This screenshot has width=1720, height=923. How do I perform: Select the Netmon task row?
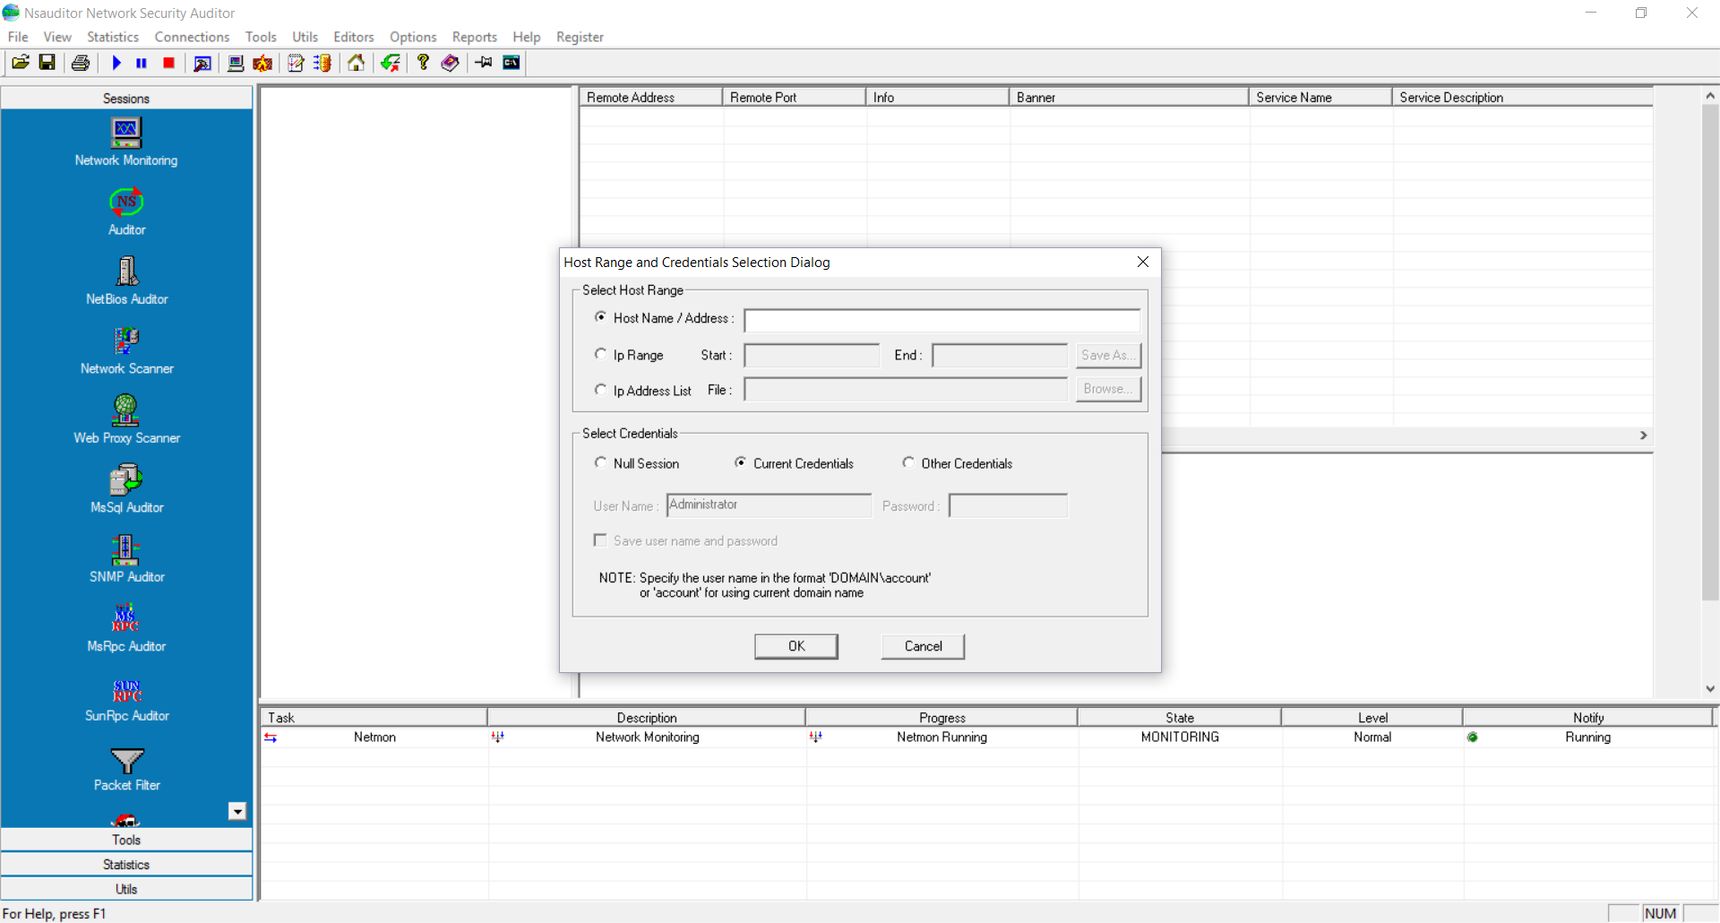[x=988, y=737]
